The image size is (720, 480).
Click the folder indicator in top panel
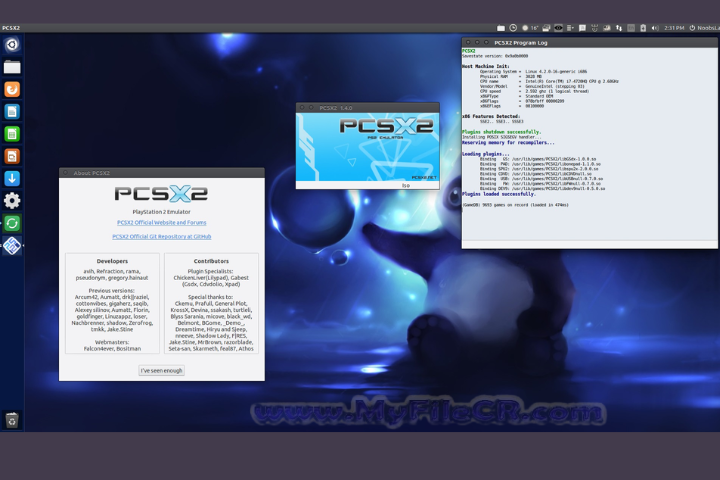click(x=501, y=28)
